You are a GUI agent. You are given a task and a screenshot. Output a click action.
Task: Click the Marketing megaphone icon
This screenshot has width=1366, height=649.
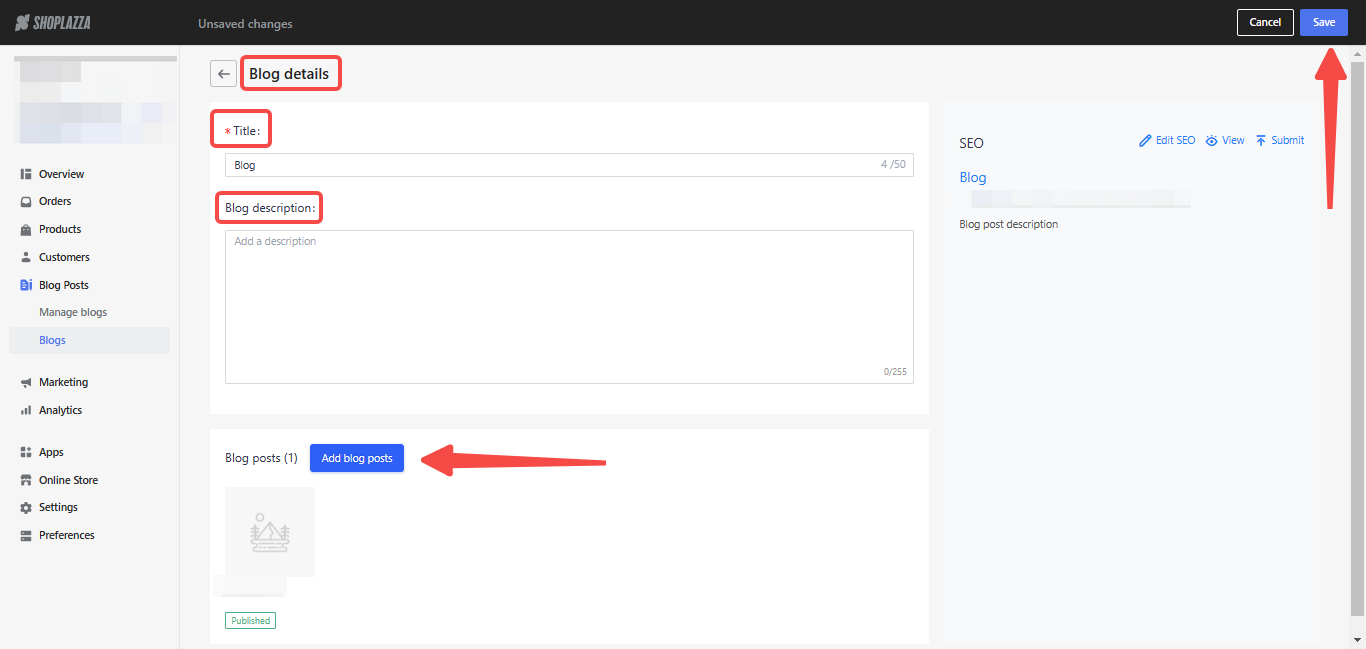26,382
